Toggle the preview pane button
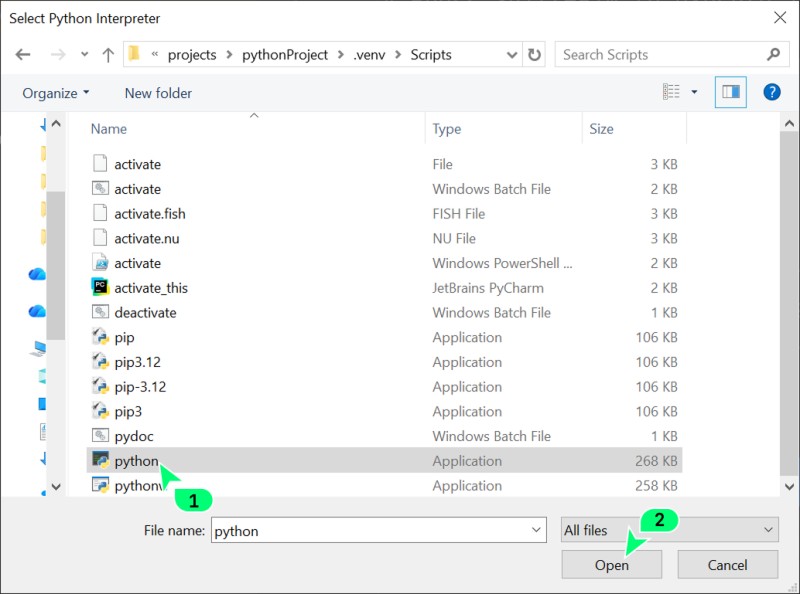The image size is (800, 594). [730, 92]
